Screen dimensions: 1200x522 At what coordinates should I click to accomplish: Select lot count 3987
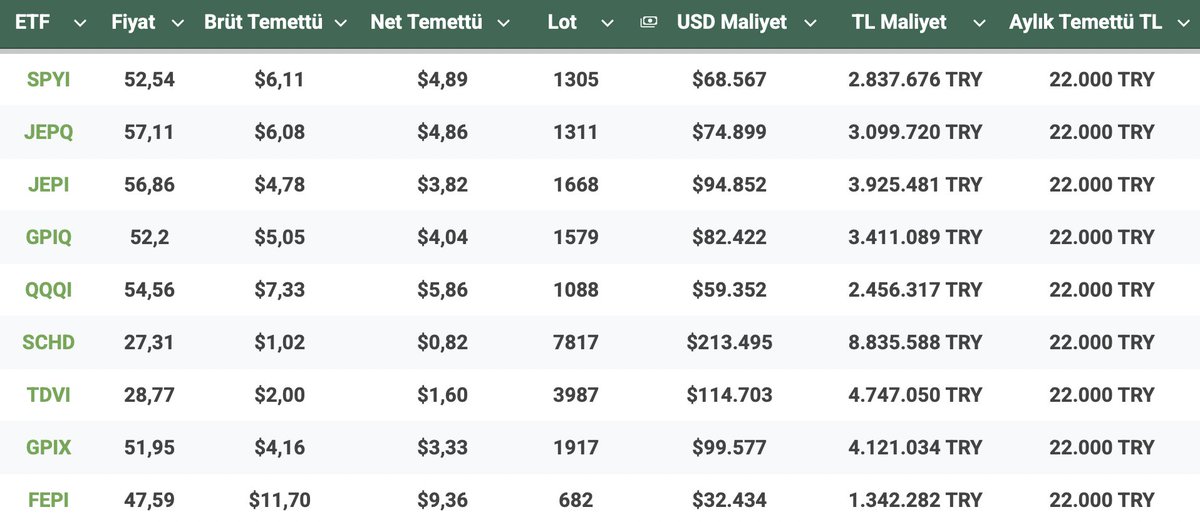(576, 395)
